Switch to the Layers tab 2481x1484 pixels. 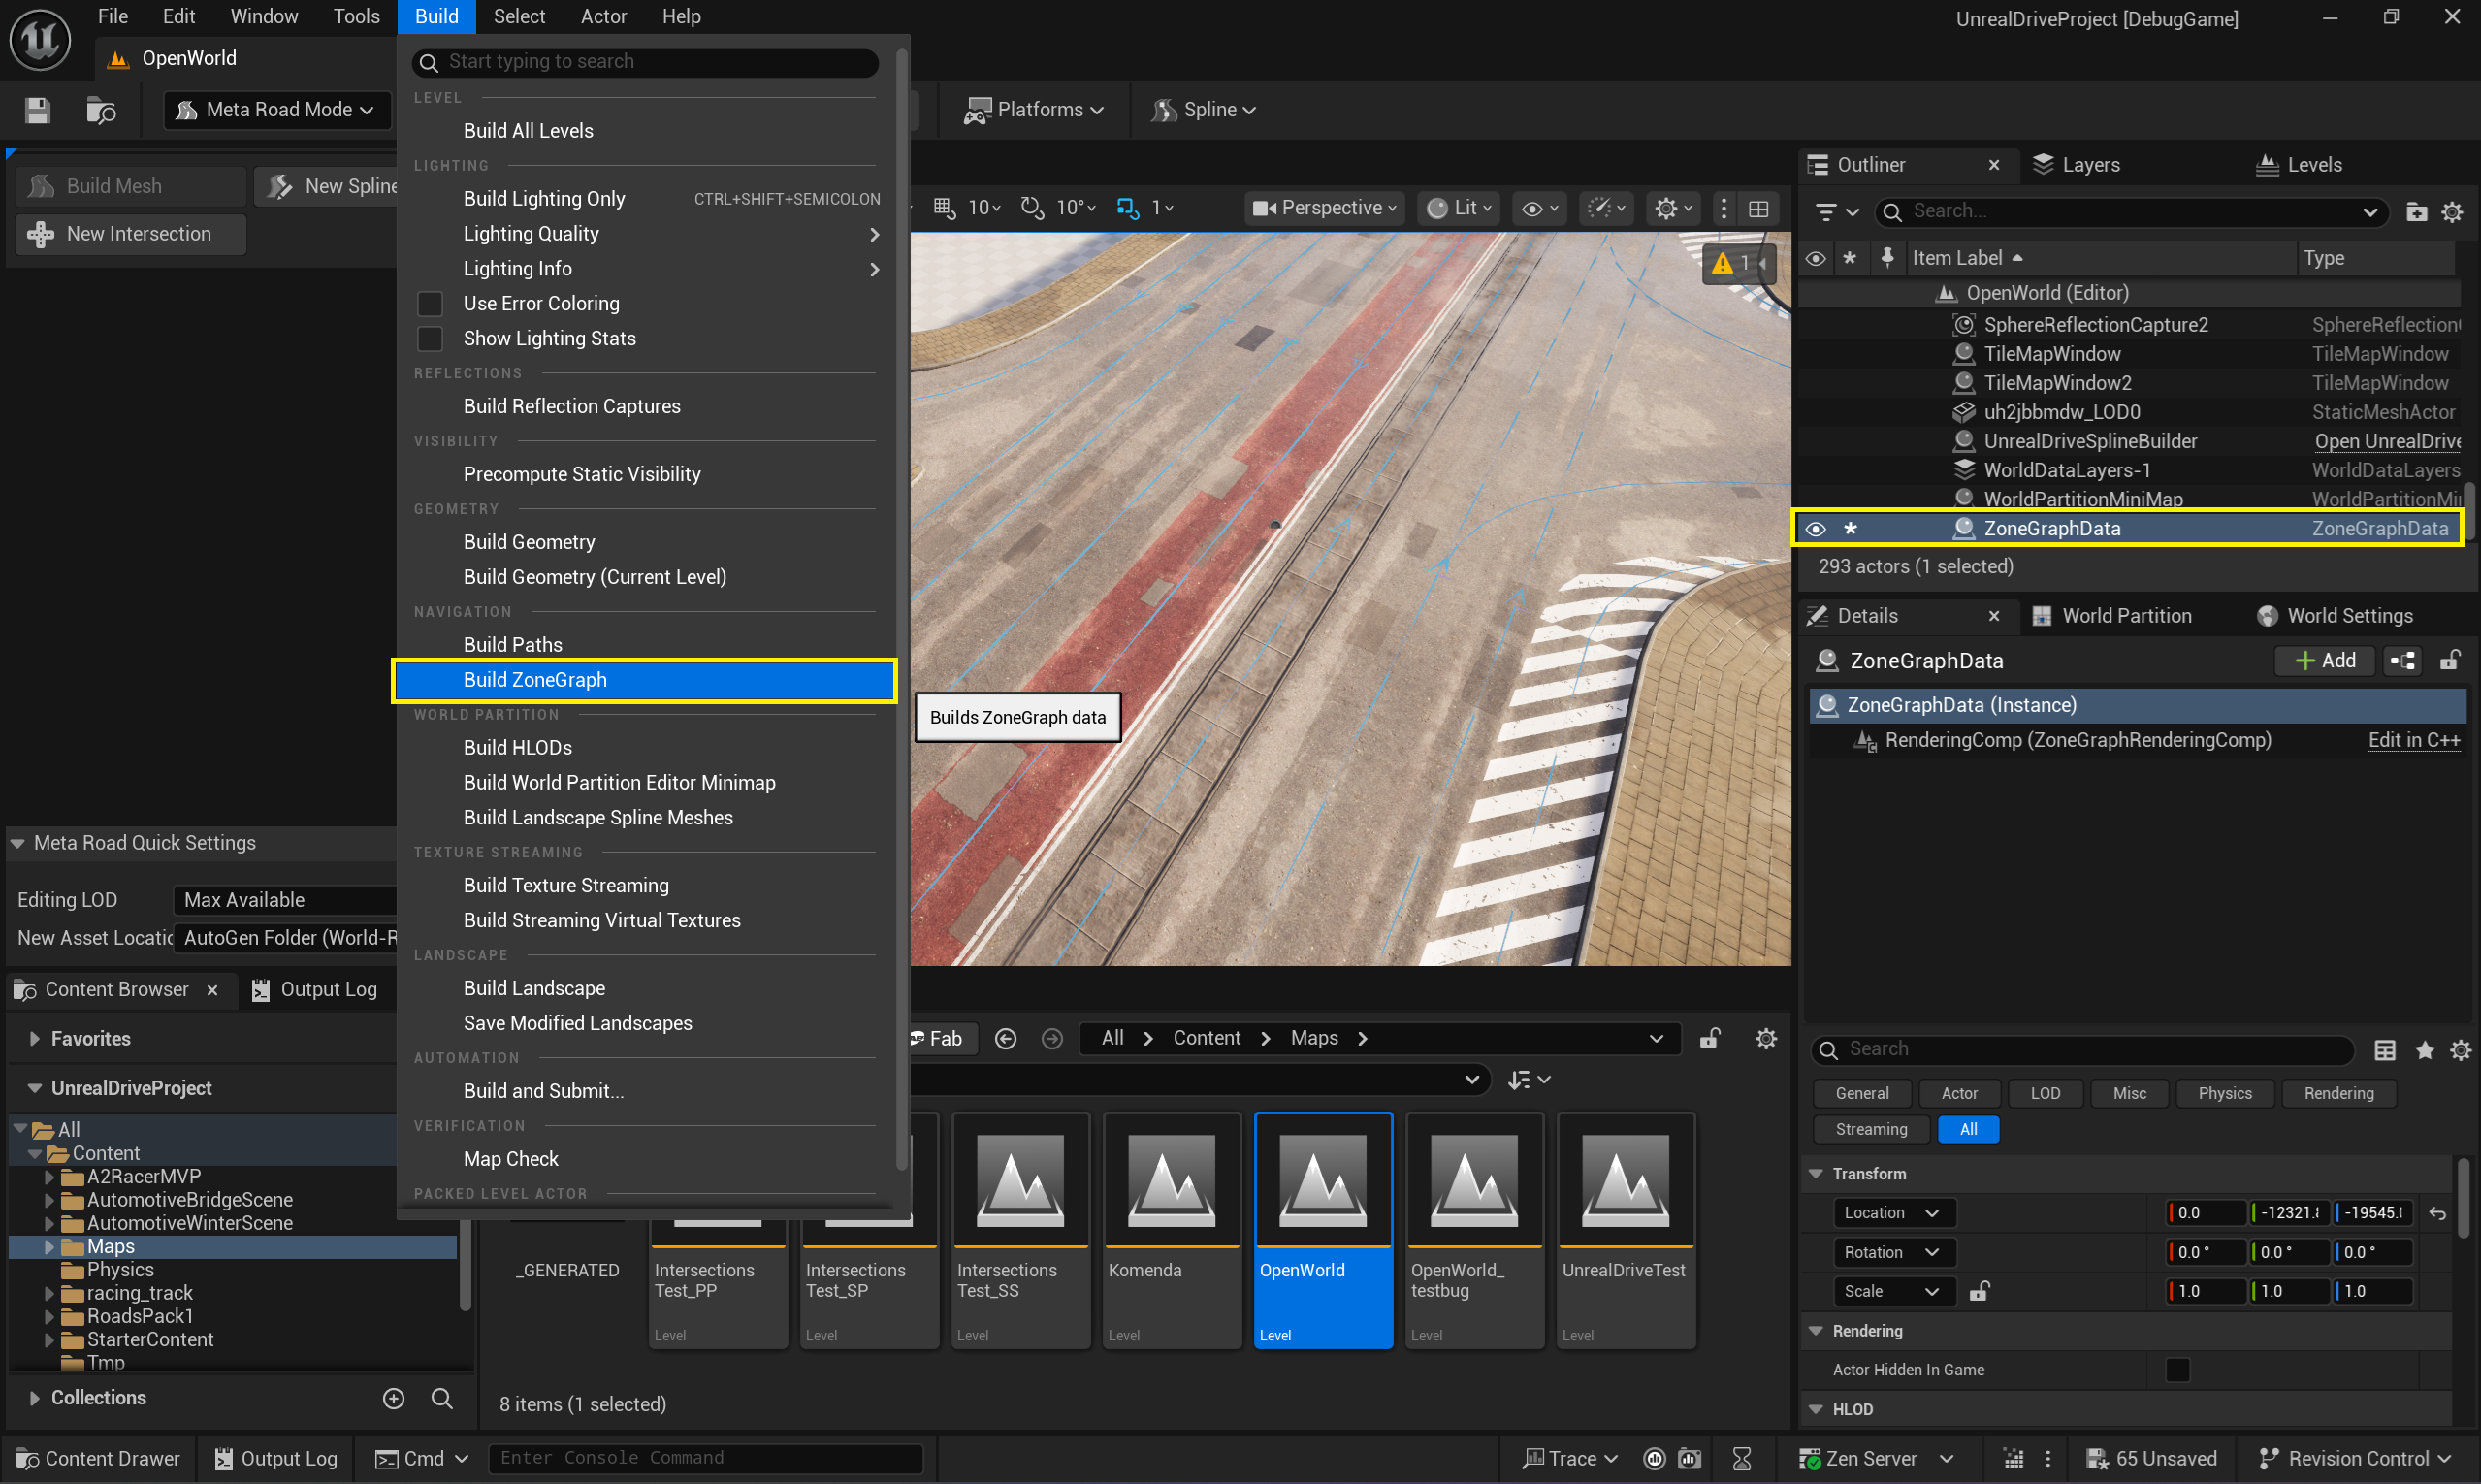pos(2076,165)
